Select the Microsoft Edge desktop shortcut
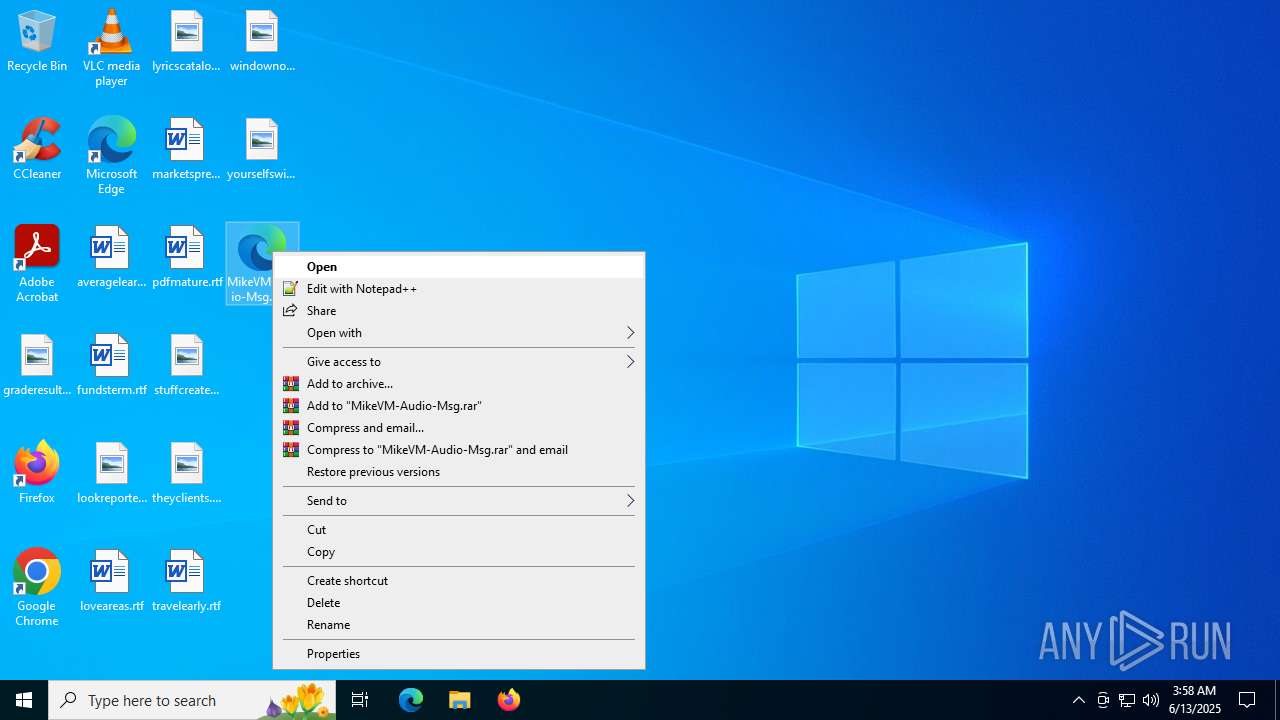This screenshot has height=720, width=1280. [x=111, y=156]
